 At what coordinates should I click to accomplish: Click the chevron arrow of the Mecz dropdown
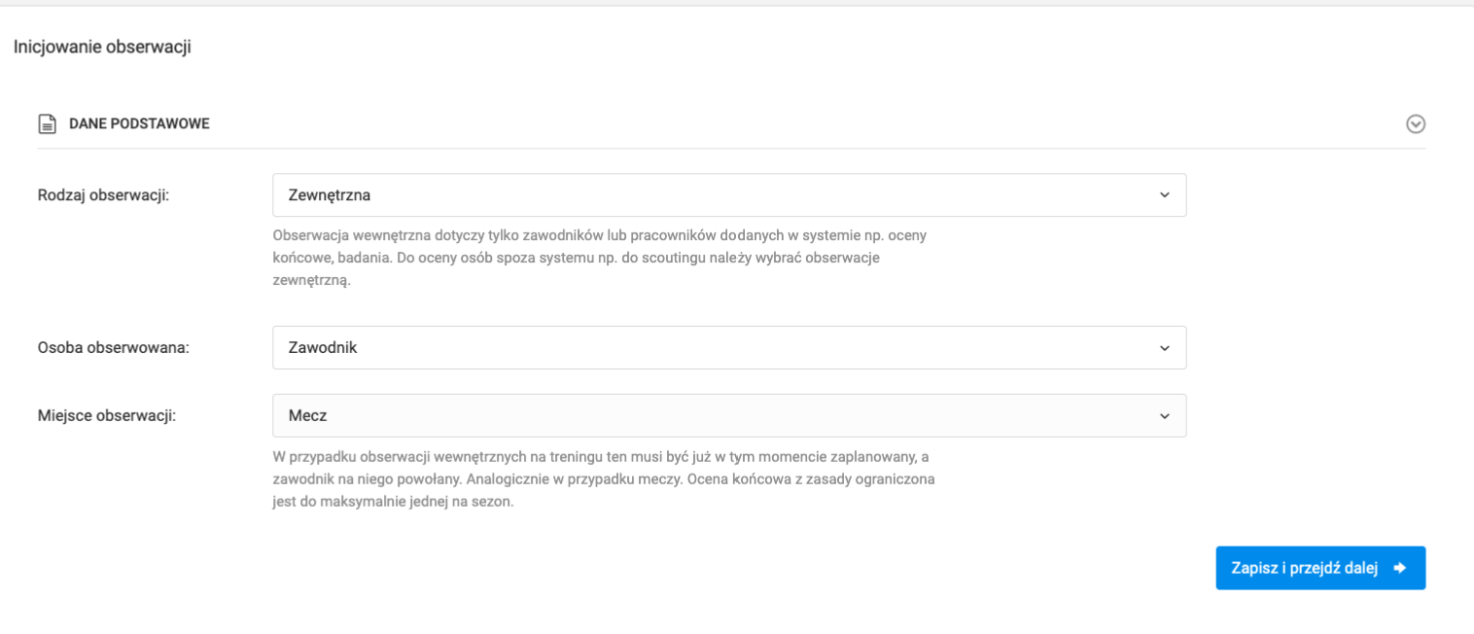pos(1163,416)
